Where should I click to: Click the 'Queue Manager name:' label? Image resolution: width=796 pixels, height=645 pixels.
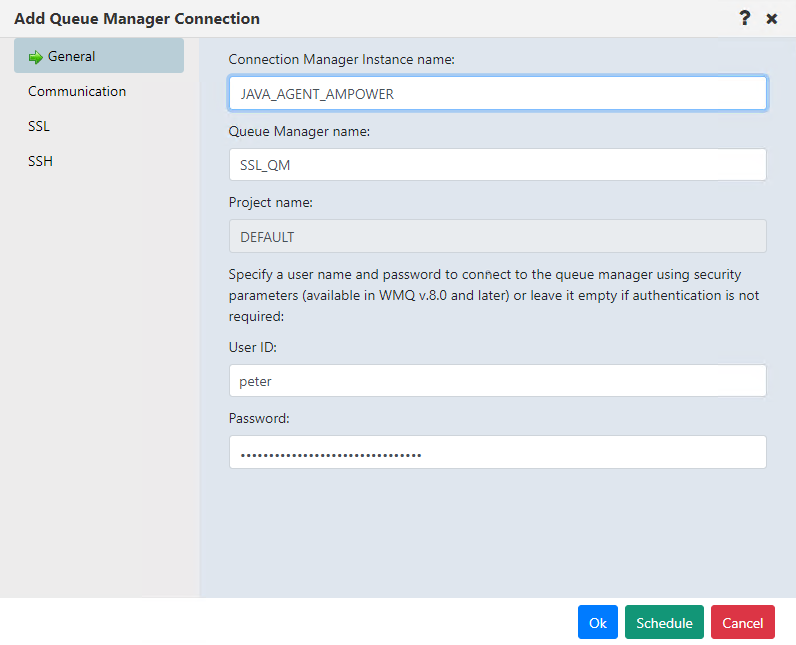click(299, 131)
